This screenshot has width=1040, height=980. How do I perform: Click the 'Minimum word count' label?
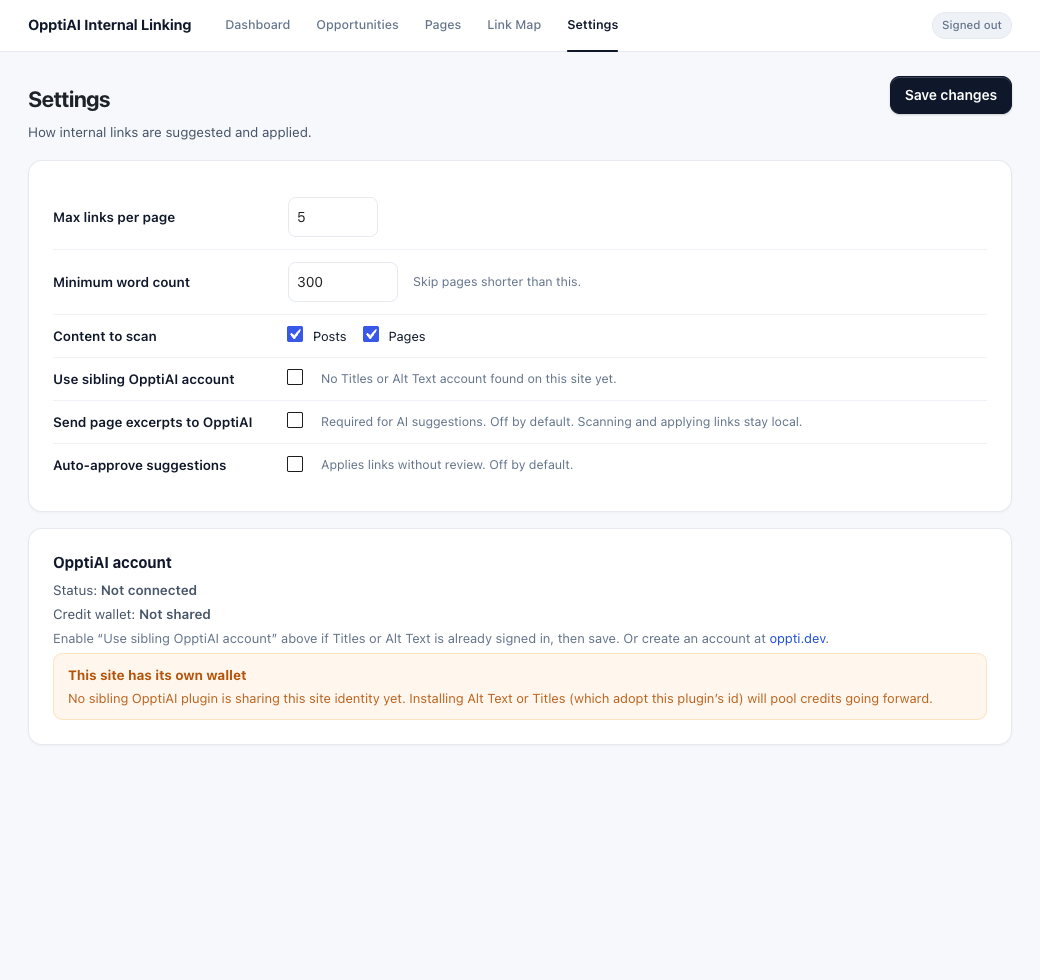(121, 282)
